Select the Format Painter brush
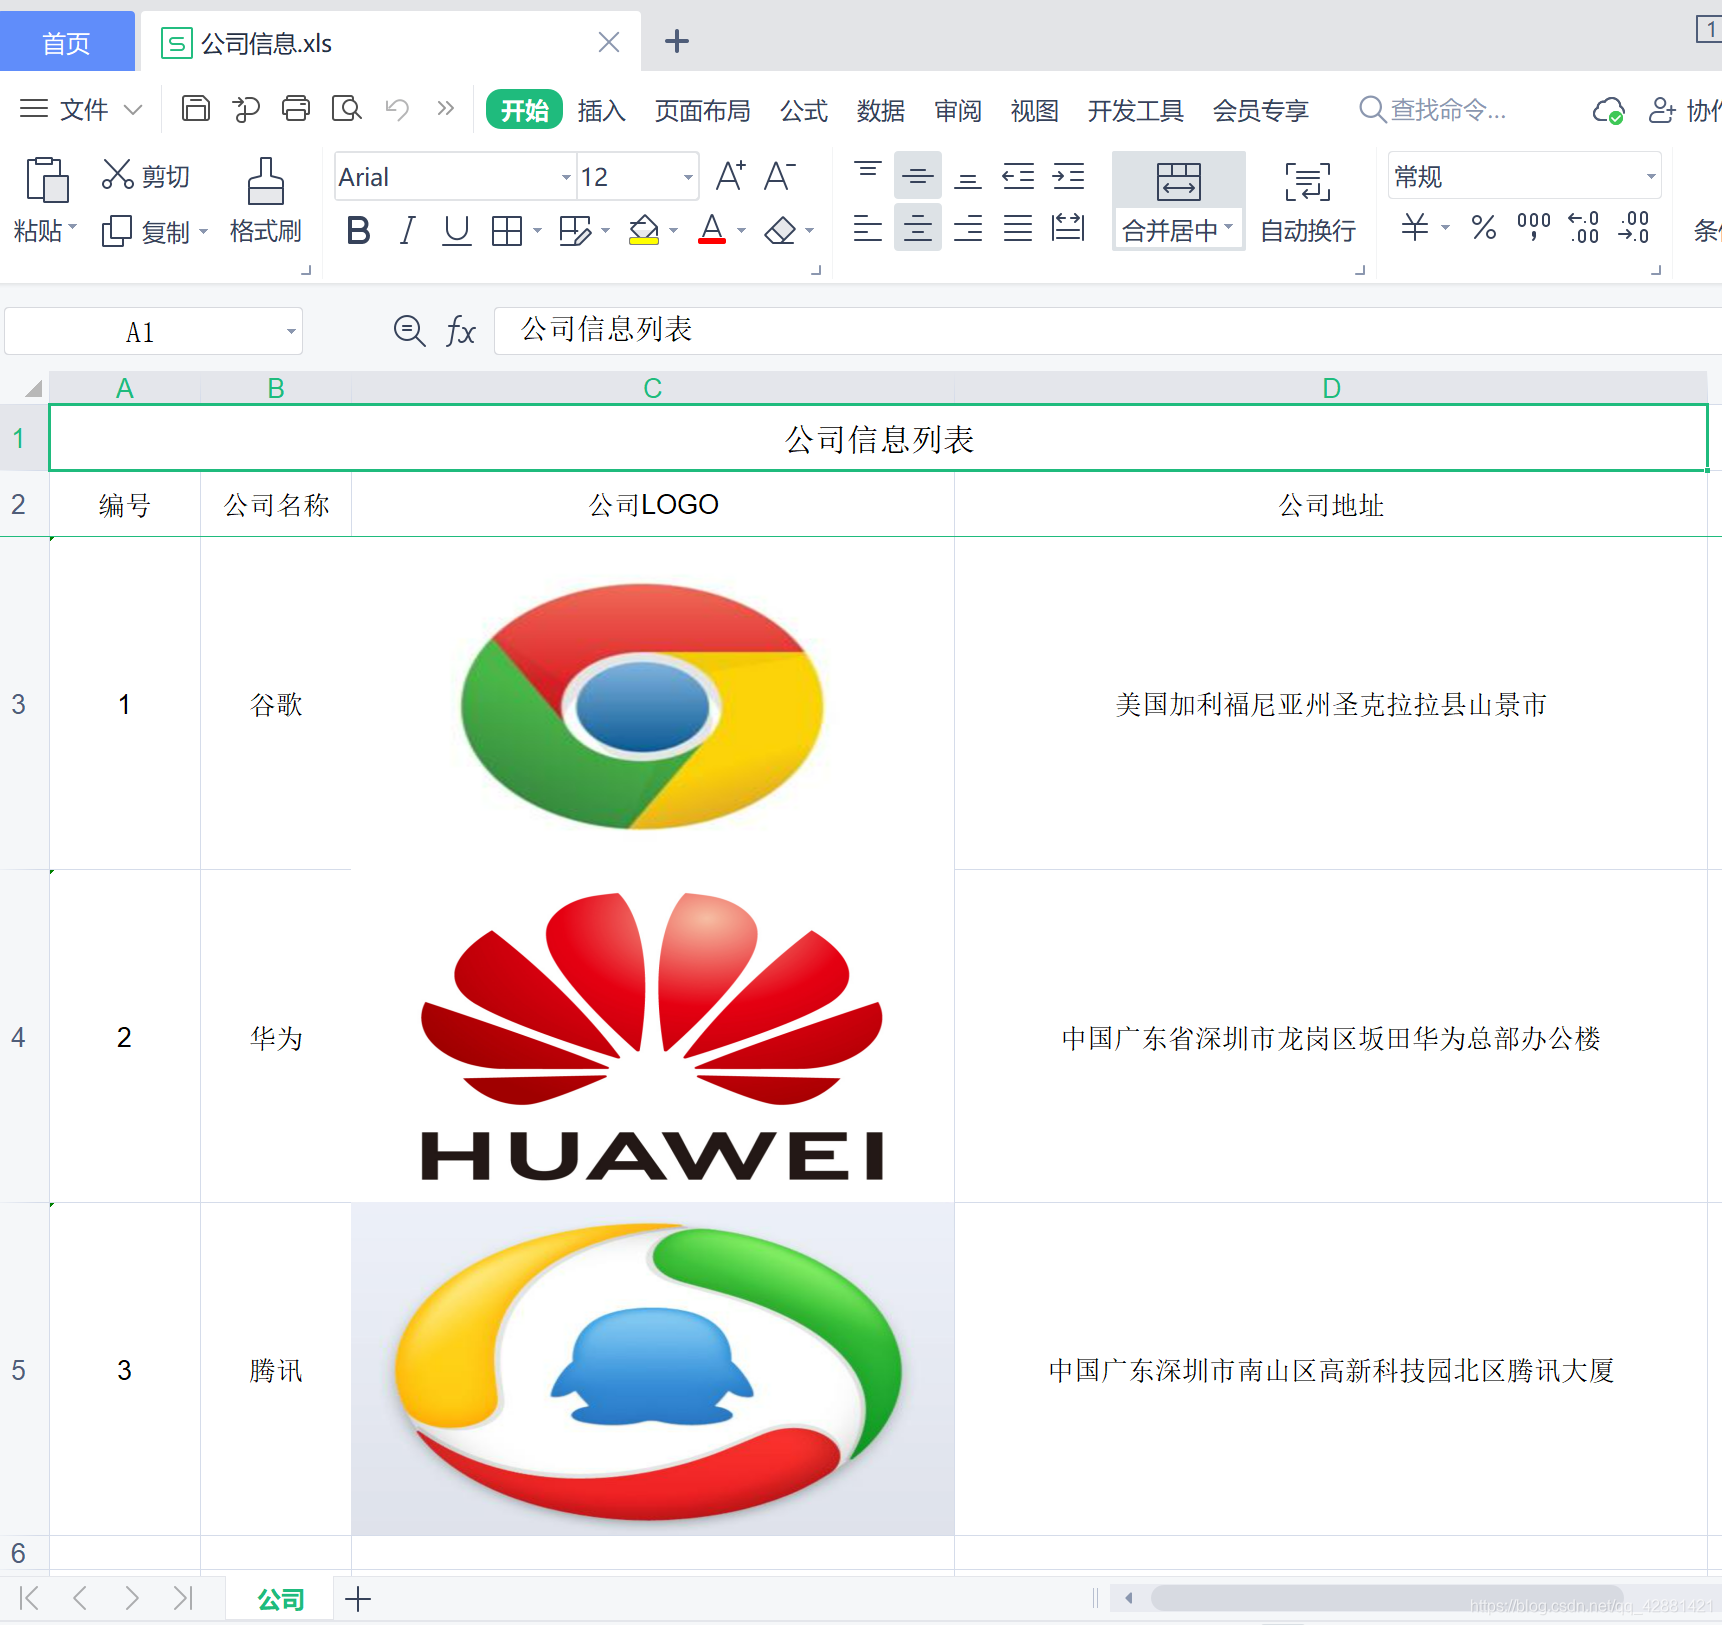This screenshot has height=1625, width=1722. tap(266, 180)
